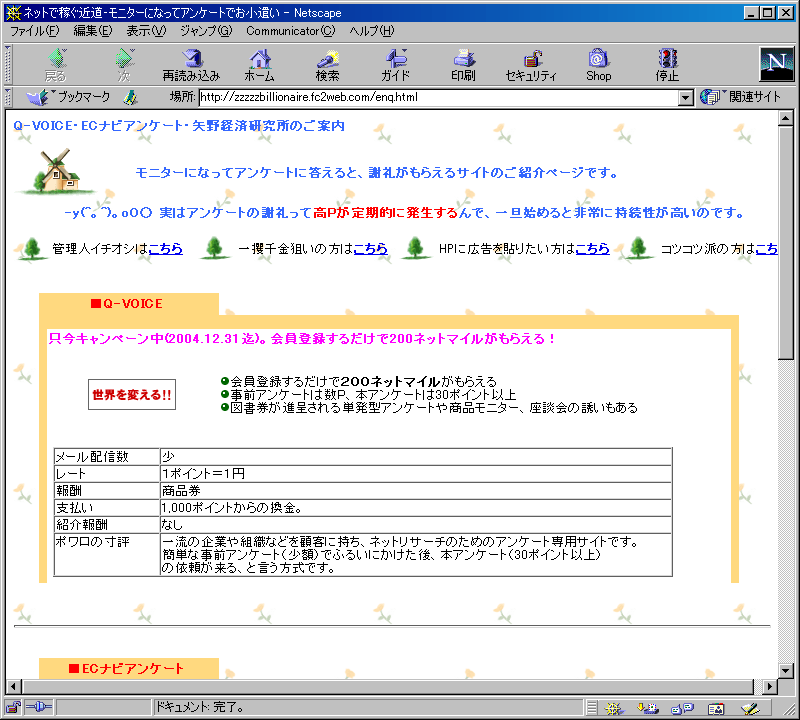The width and height of the screenshot is (800, 720).
Task: Open the 編集(E) menu
Action: coord(92,31)
